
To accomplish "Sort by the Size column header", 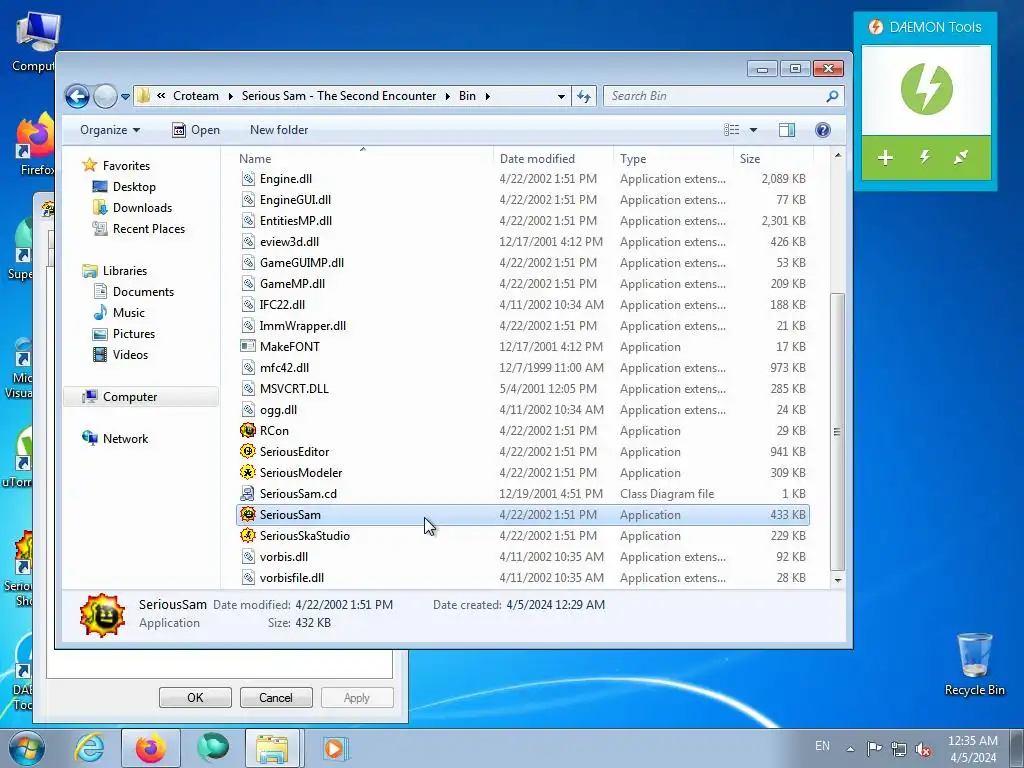I will pyautogui.click(x=773, y=158).
